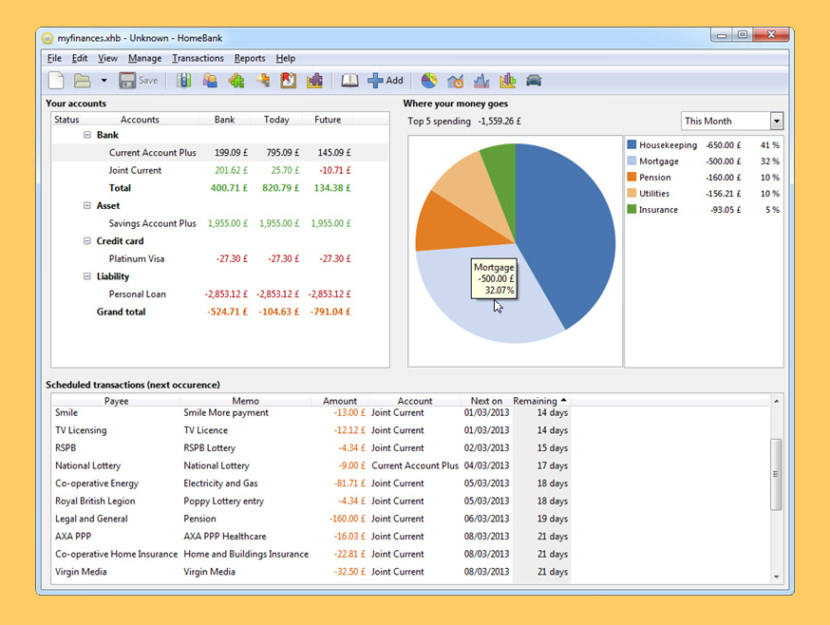Collapse the Bank account group
Viewport: 830px width, 625px height.
(x=87, y=135)
